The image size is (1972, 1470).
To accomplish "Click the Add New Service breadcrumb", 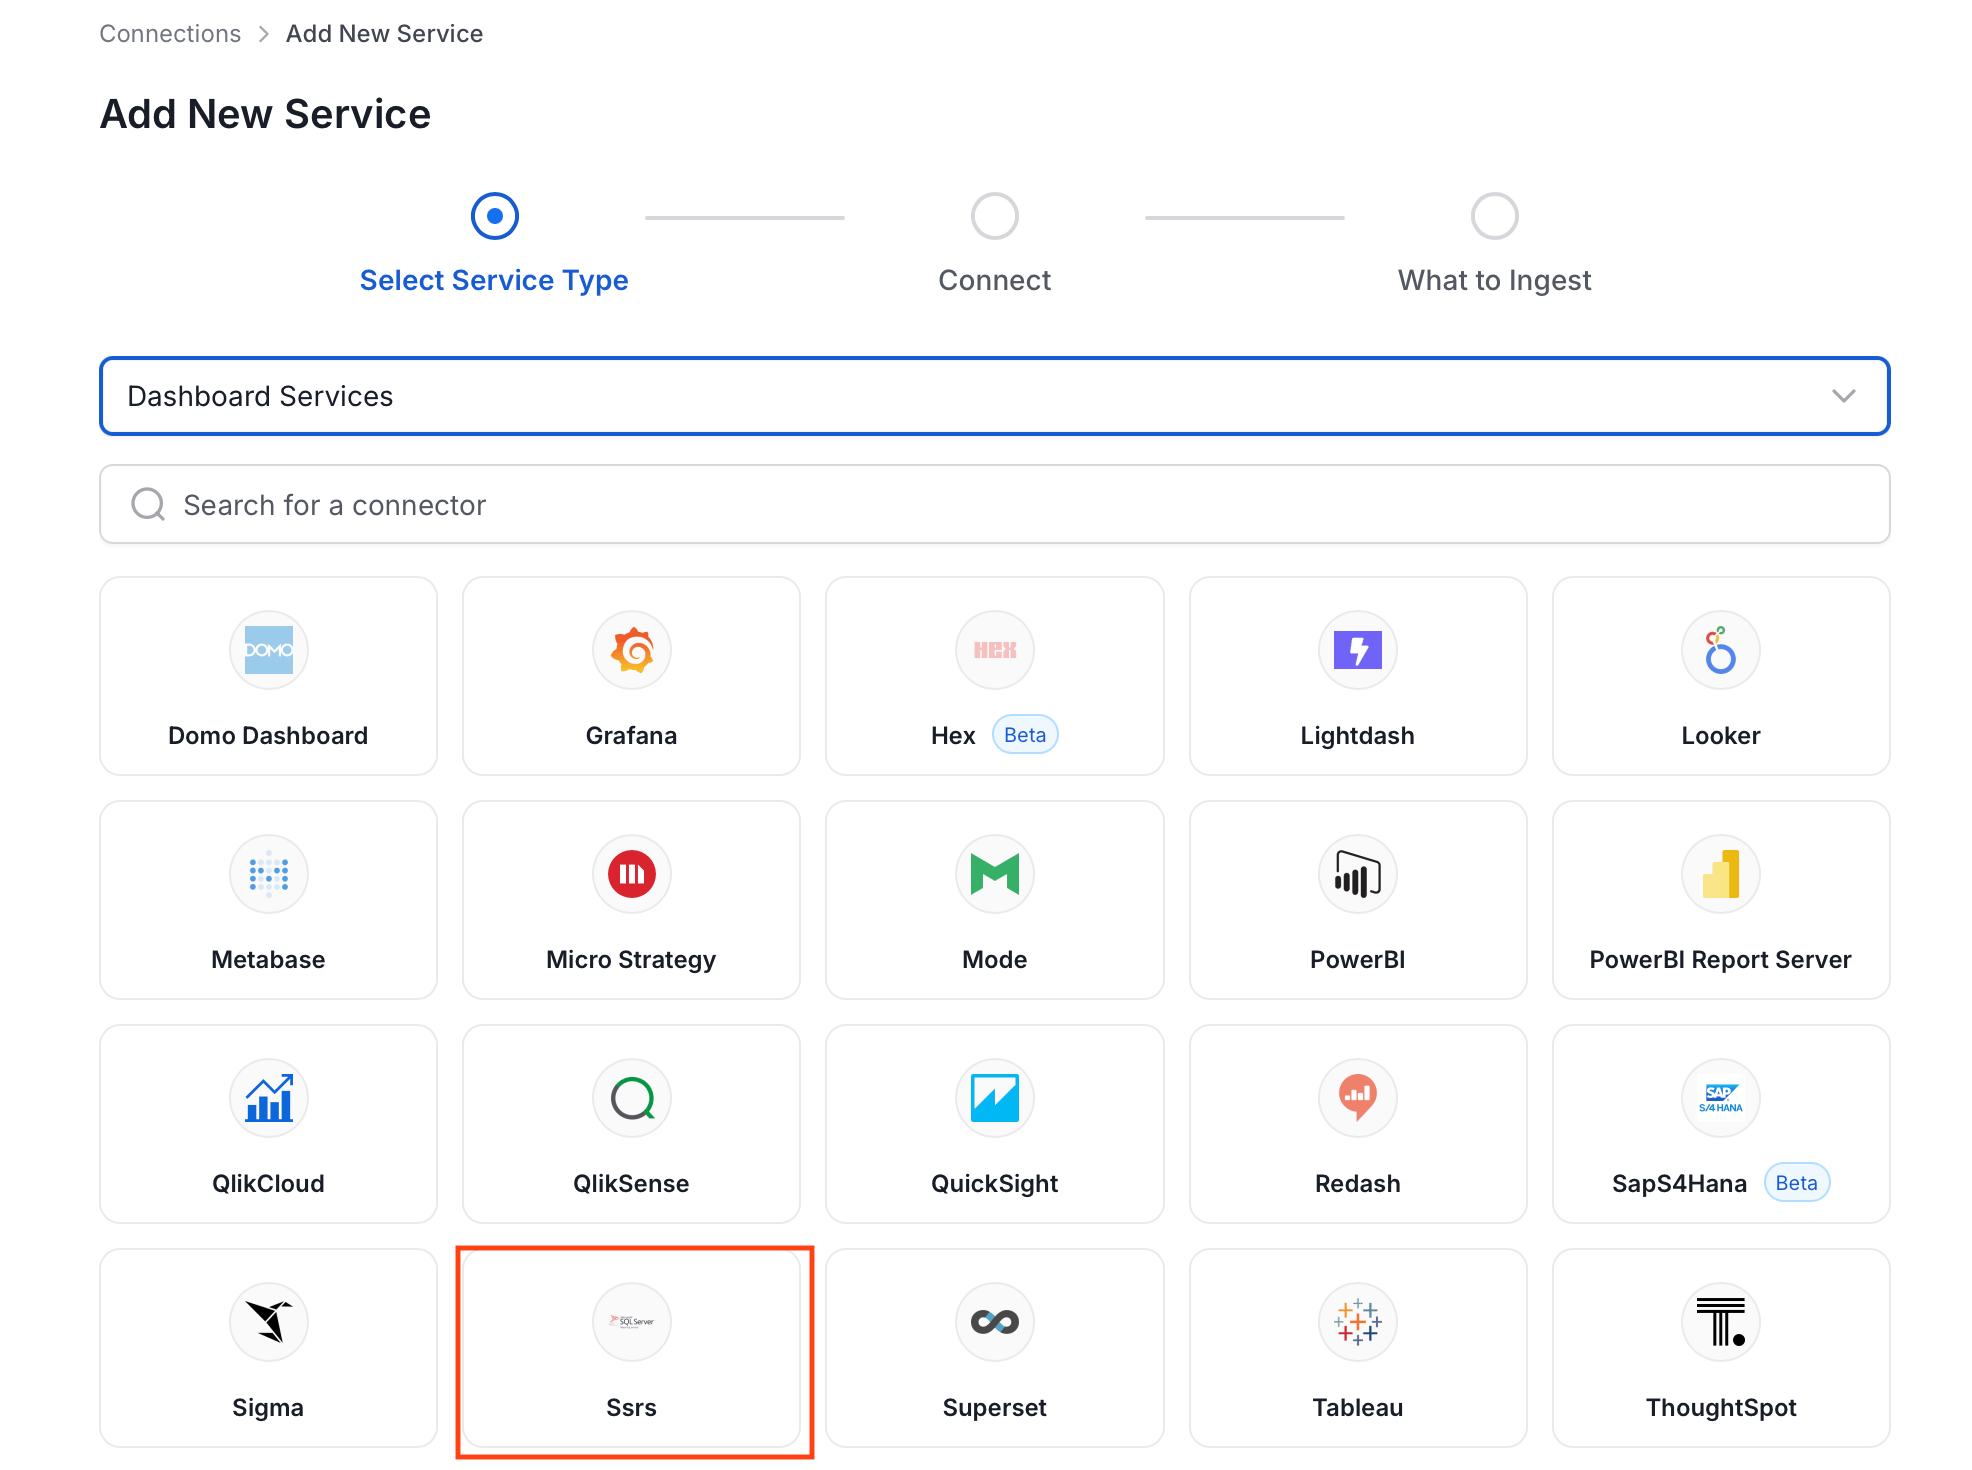I will 384,34.
